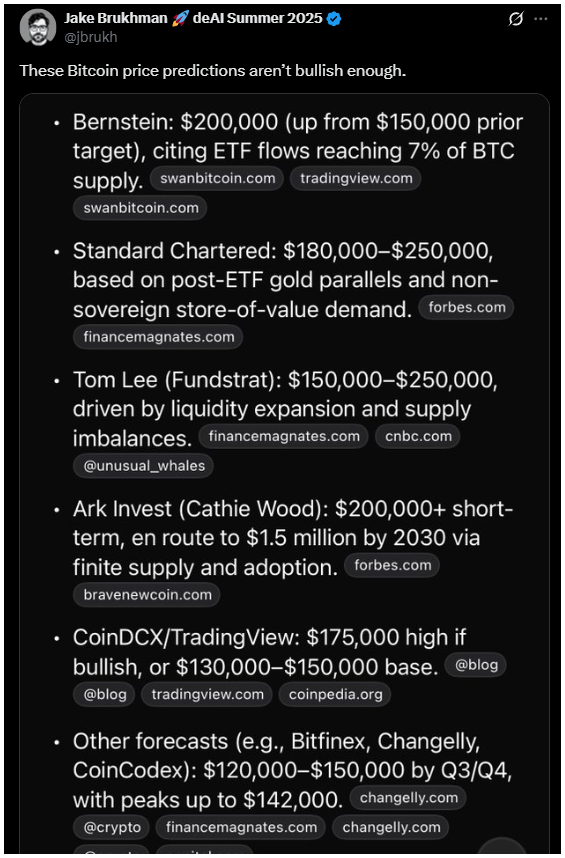Open the @unusual_whales source chip
This screenshot has height=858, width=565.
pos(144,466)
